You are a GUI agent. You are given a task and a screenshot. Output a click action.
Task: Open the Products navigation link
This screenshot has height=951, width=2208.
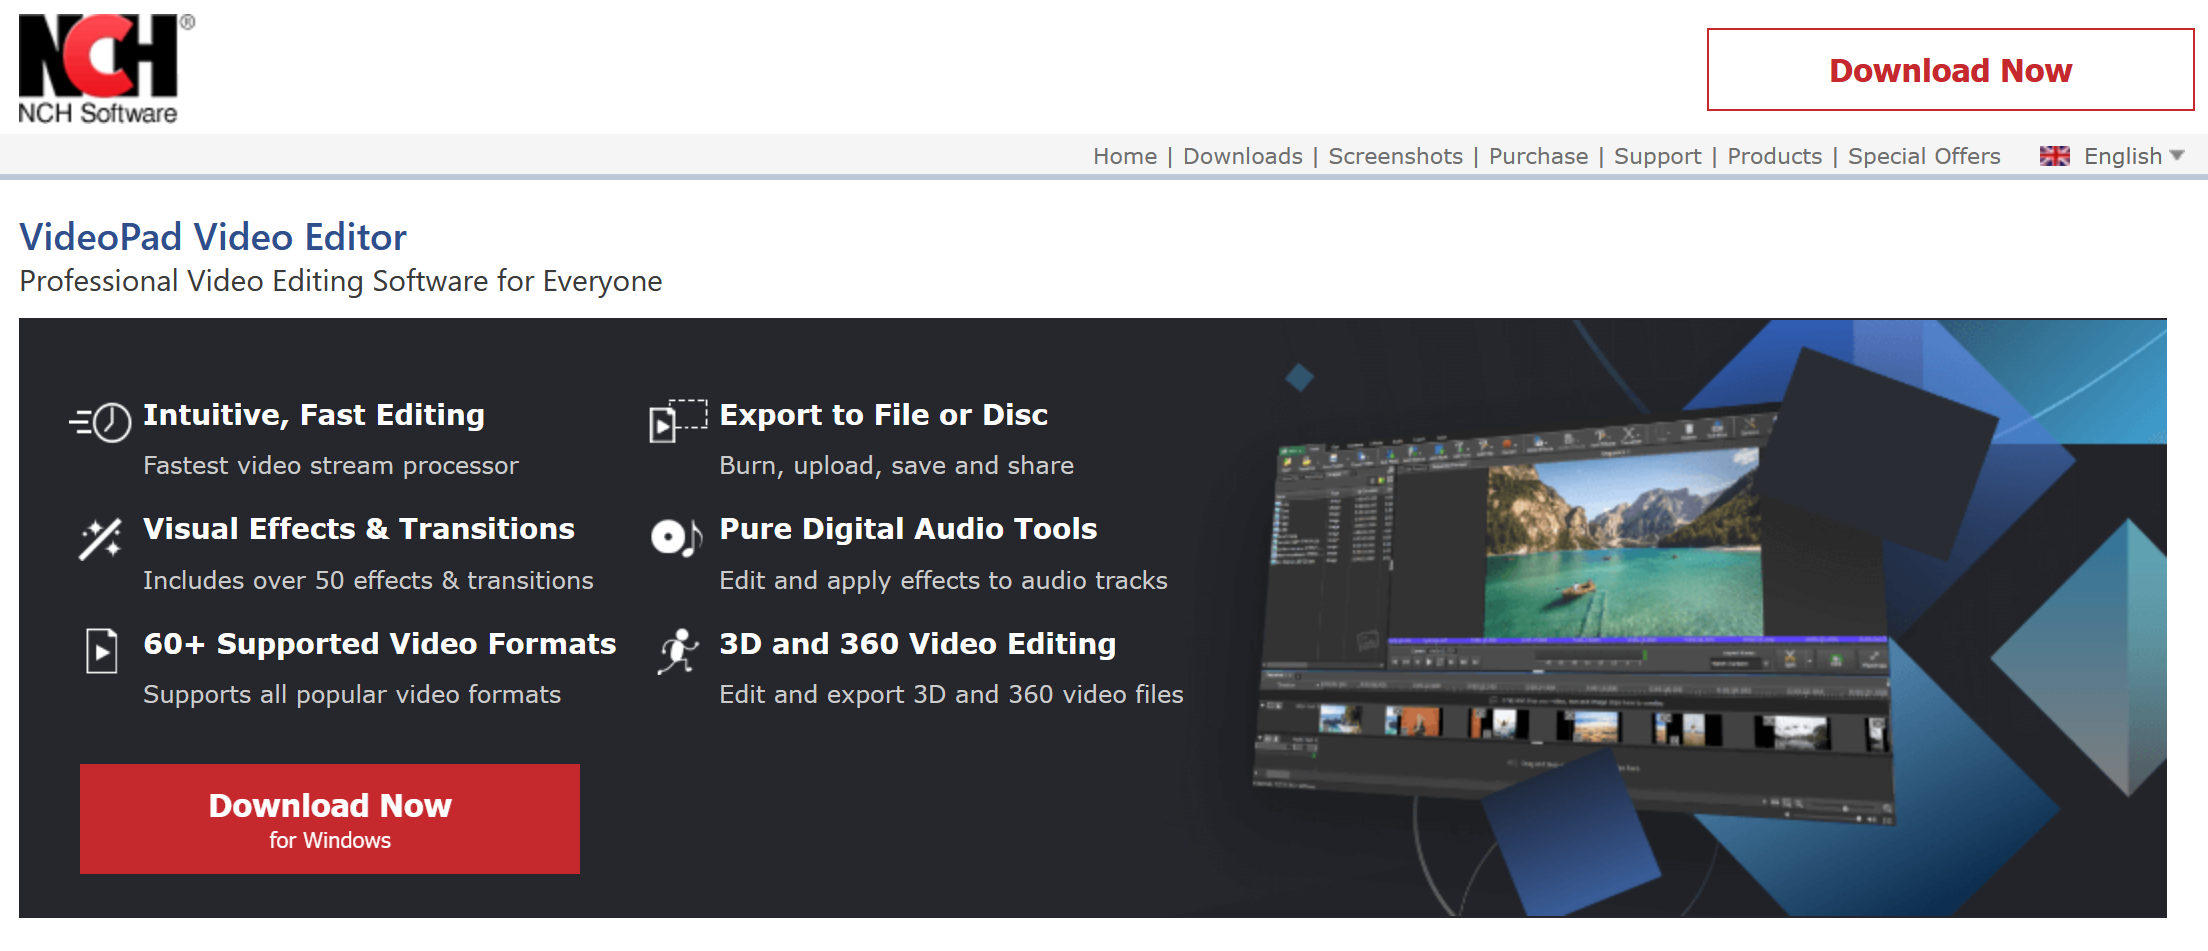pyautogui.click(x=1775, y=156)
